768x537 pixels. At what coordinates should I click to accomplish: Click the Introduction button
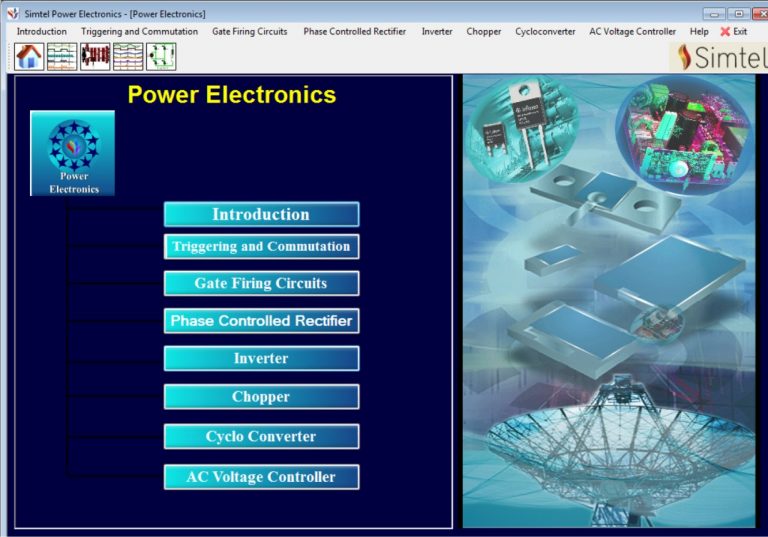click(x=262, y=214)
